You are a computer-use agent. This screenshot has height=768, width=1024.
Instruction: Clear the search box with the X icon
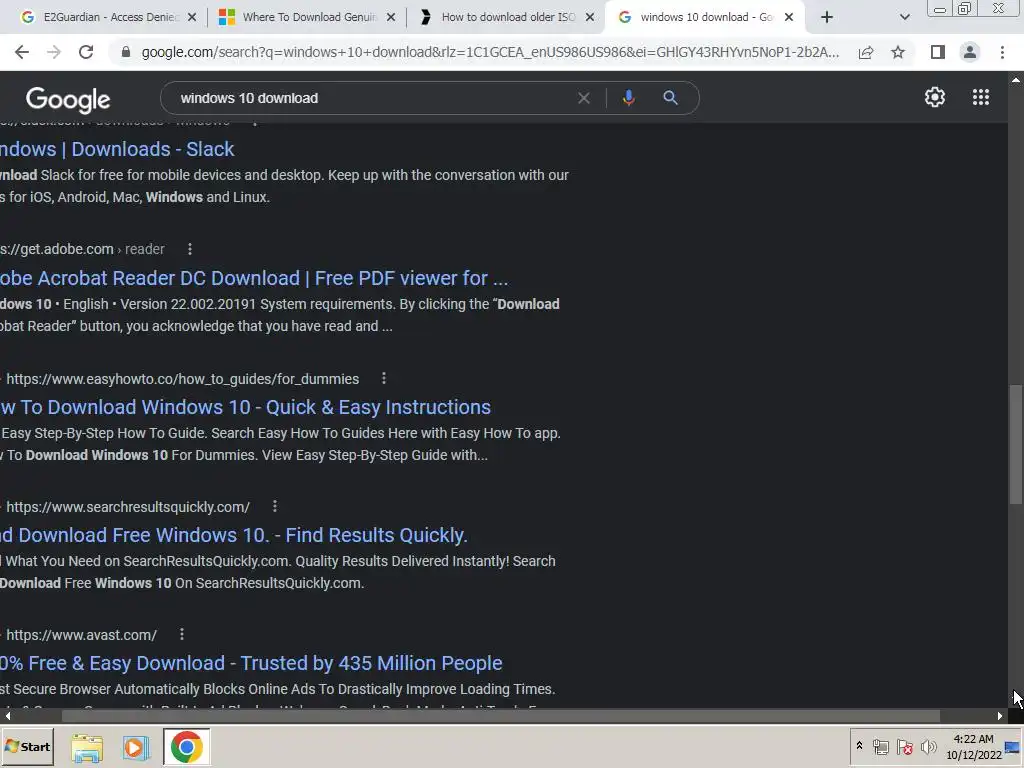584,98
